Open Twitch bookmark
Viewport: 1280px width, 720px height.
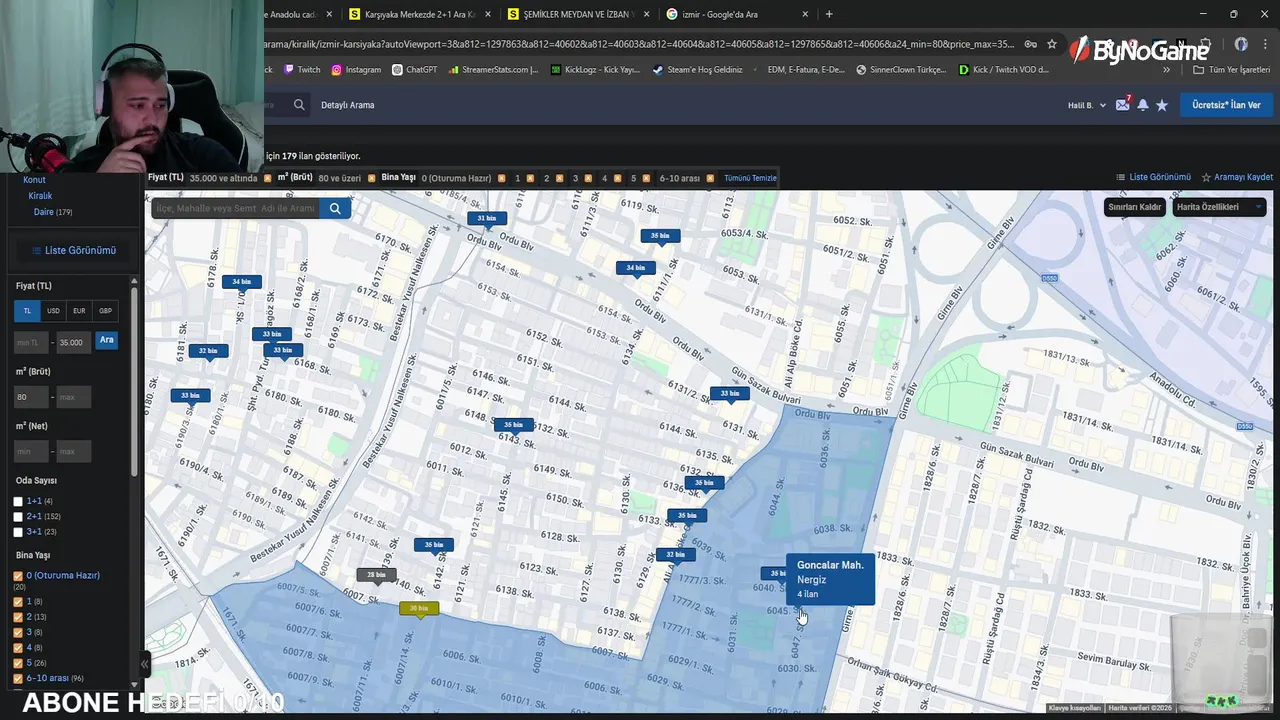[302, 70]
